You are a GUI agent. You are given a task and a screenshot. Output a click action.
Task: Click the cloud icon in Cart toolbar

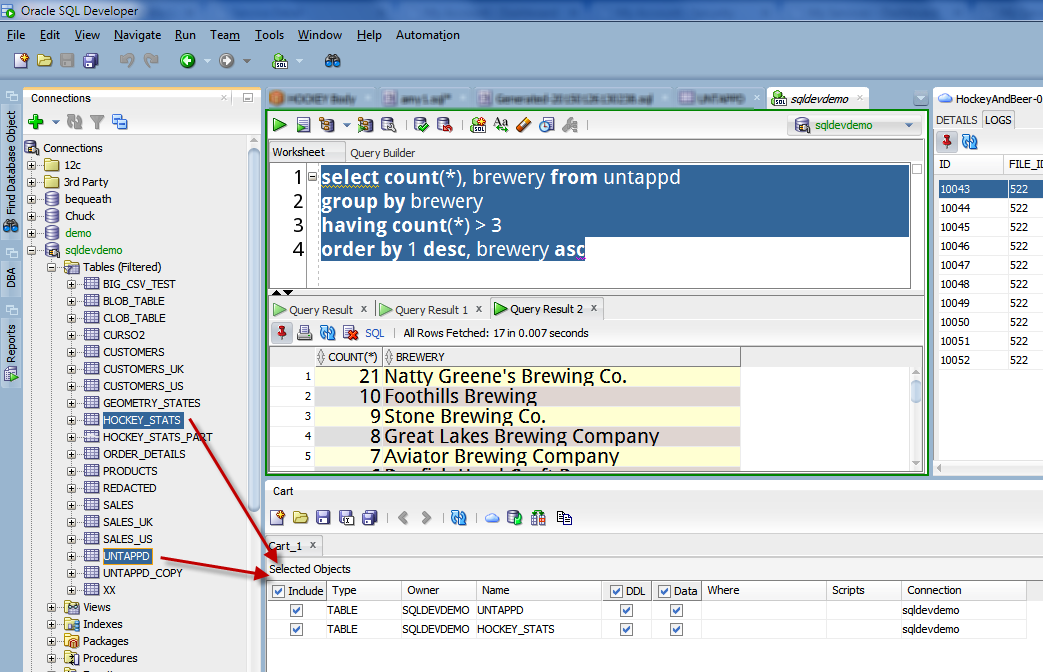pos(491,518)
